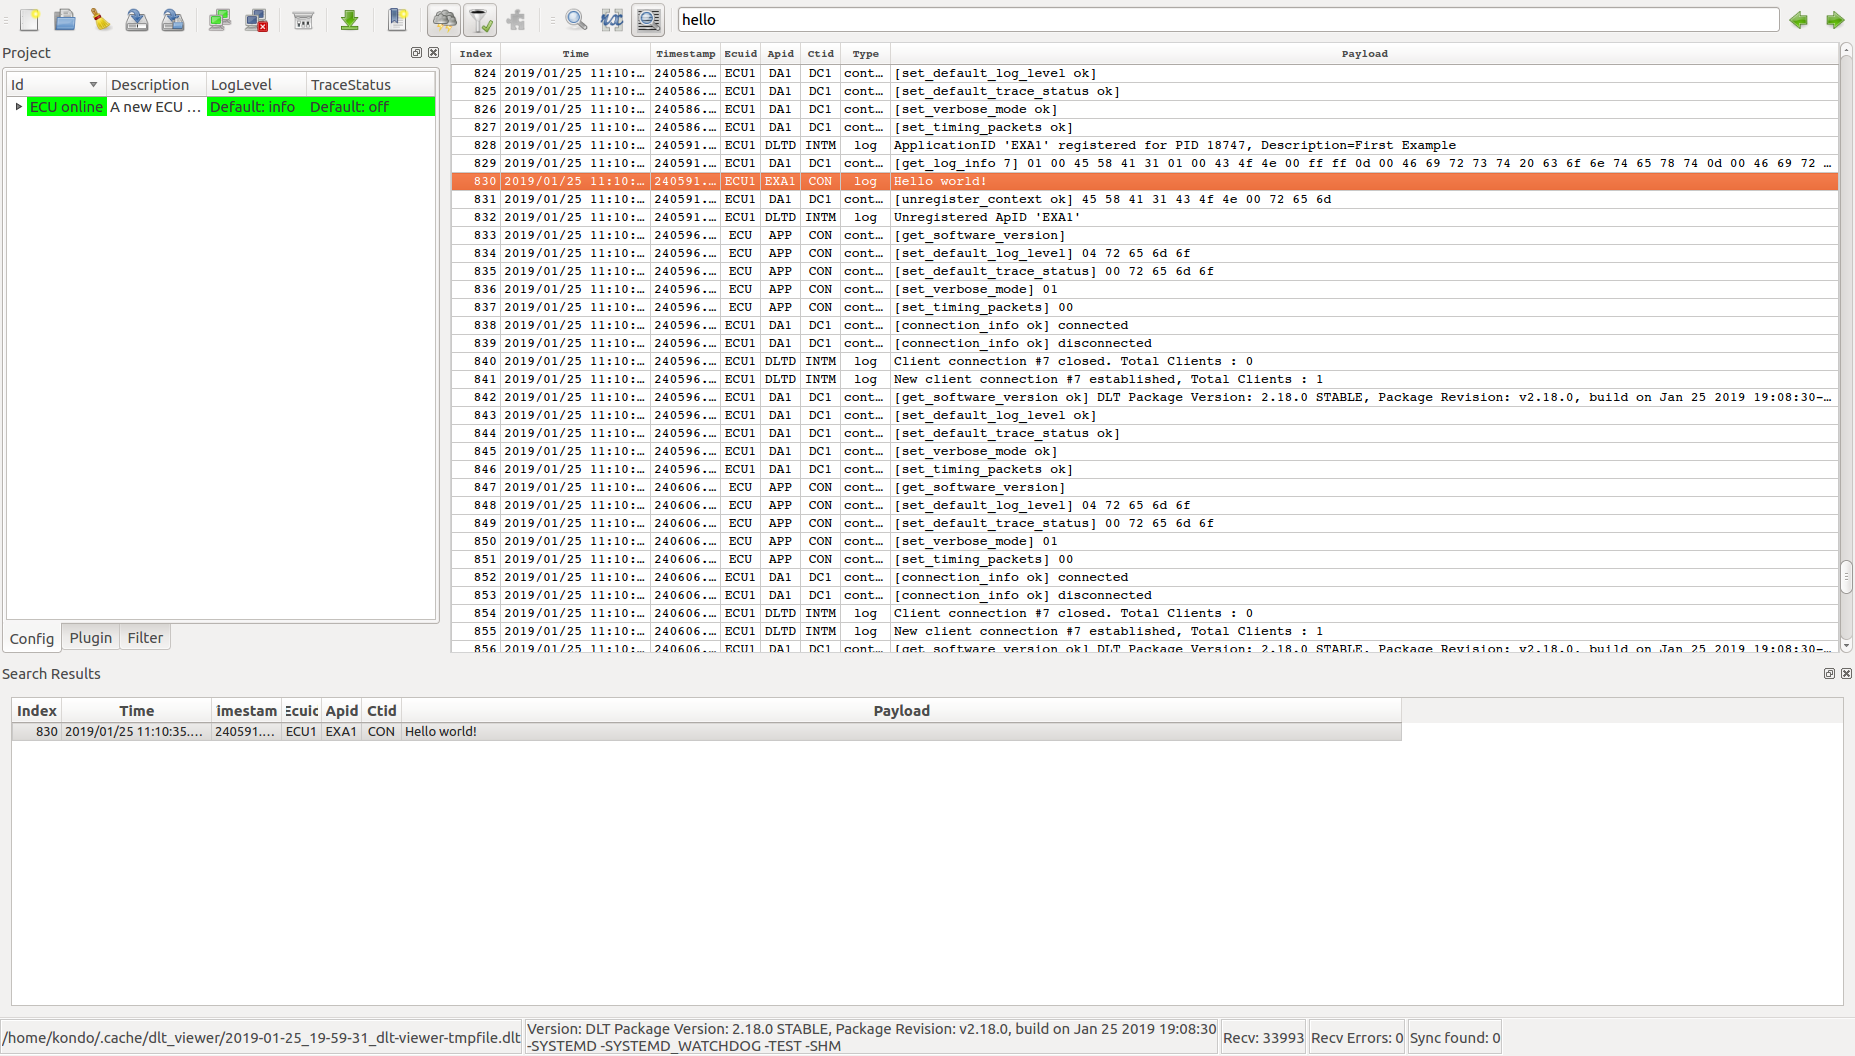This screenshot has width=1855, height=1056.
Task: Click the temp file path in status bar
Action: tap(261, 1038)
